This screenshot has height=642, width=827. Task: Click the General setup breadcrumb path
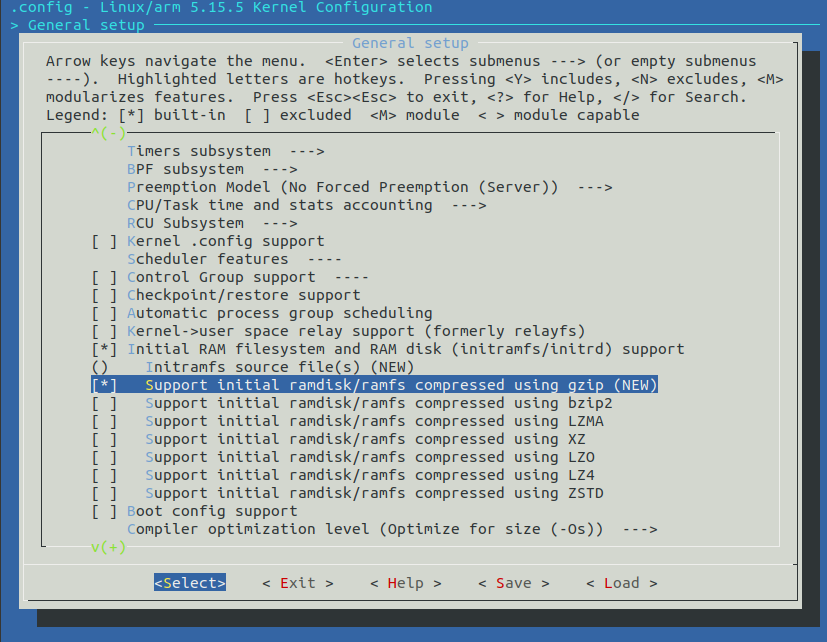coord(77,25)
